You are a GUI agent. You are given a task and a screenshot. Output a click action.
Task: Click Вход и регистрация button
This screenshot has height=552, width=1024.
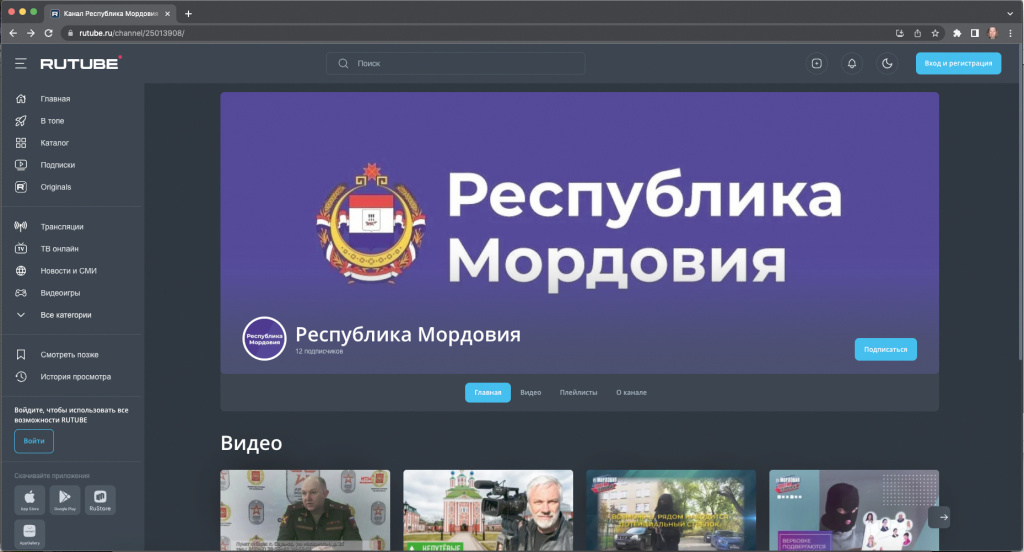958,63
